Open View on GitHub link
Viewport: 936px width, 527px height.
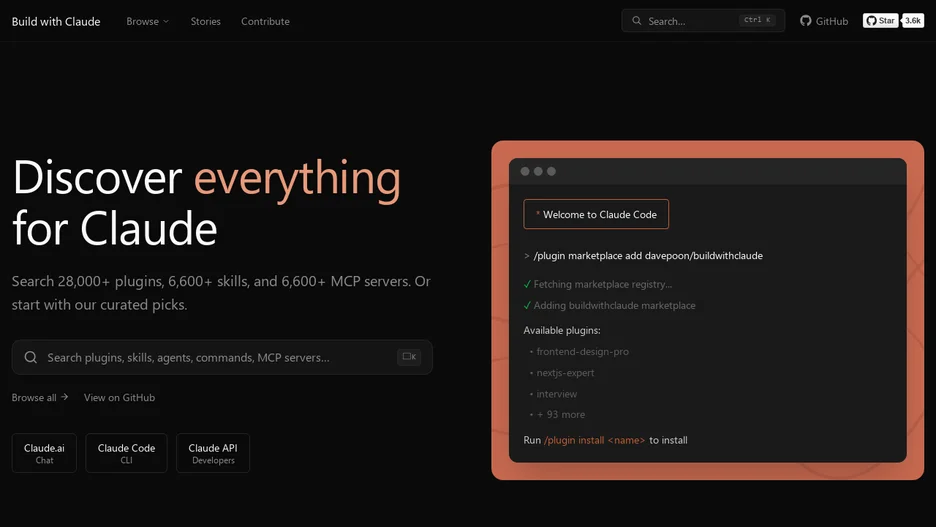pos(119,397)
